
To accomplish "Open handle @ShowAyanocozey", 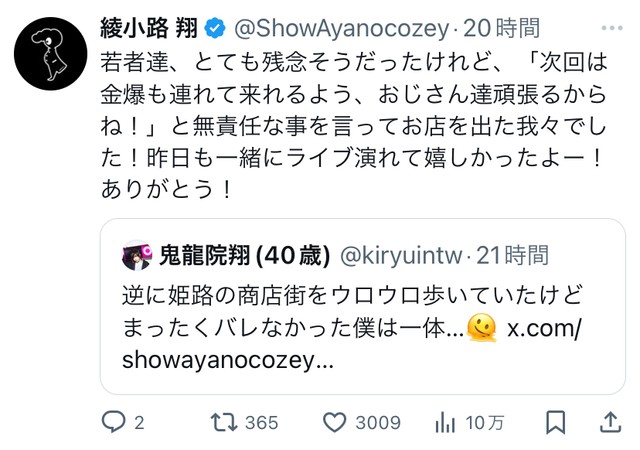I will click(342, 29).
